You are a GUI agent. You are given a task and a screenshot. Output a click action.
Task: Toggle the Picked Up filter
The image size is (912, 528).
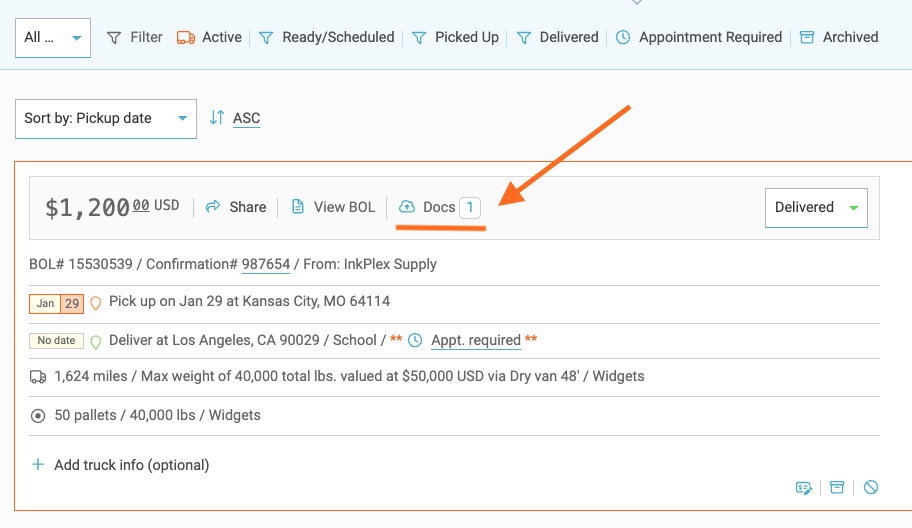point(456,37)
